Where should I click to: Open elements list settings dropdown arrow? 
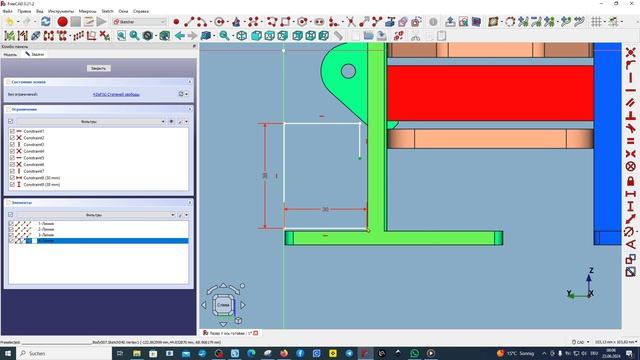pos(187,215)
